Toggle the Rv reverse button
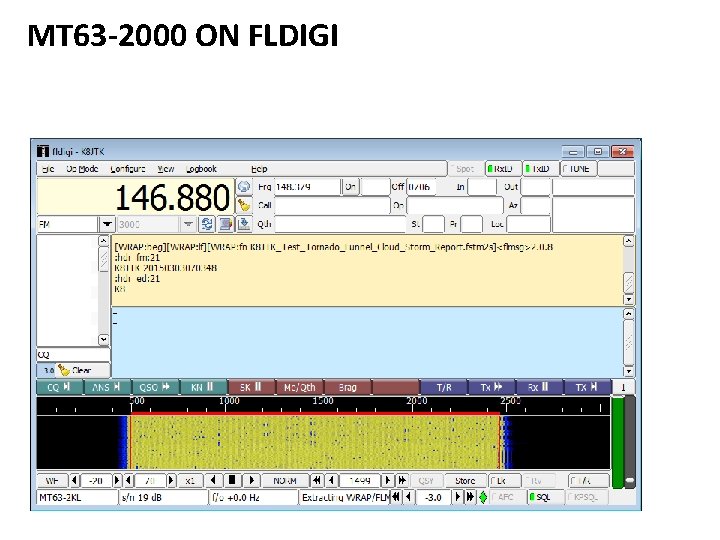 click(x=539, y=480)
